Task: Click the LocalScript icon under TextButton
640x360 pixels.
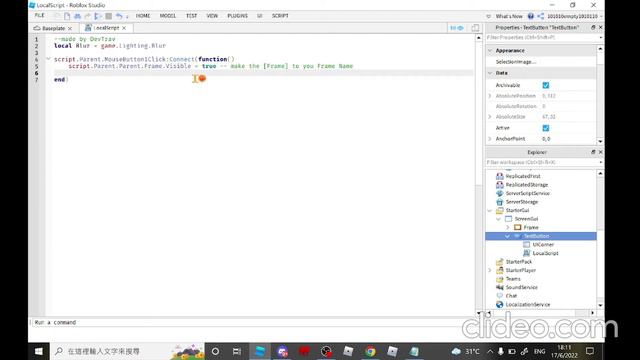Action: [527, 253]
